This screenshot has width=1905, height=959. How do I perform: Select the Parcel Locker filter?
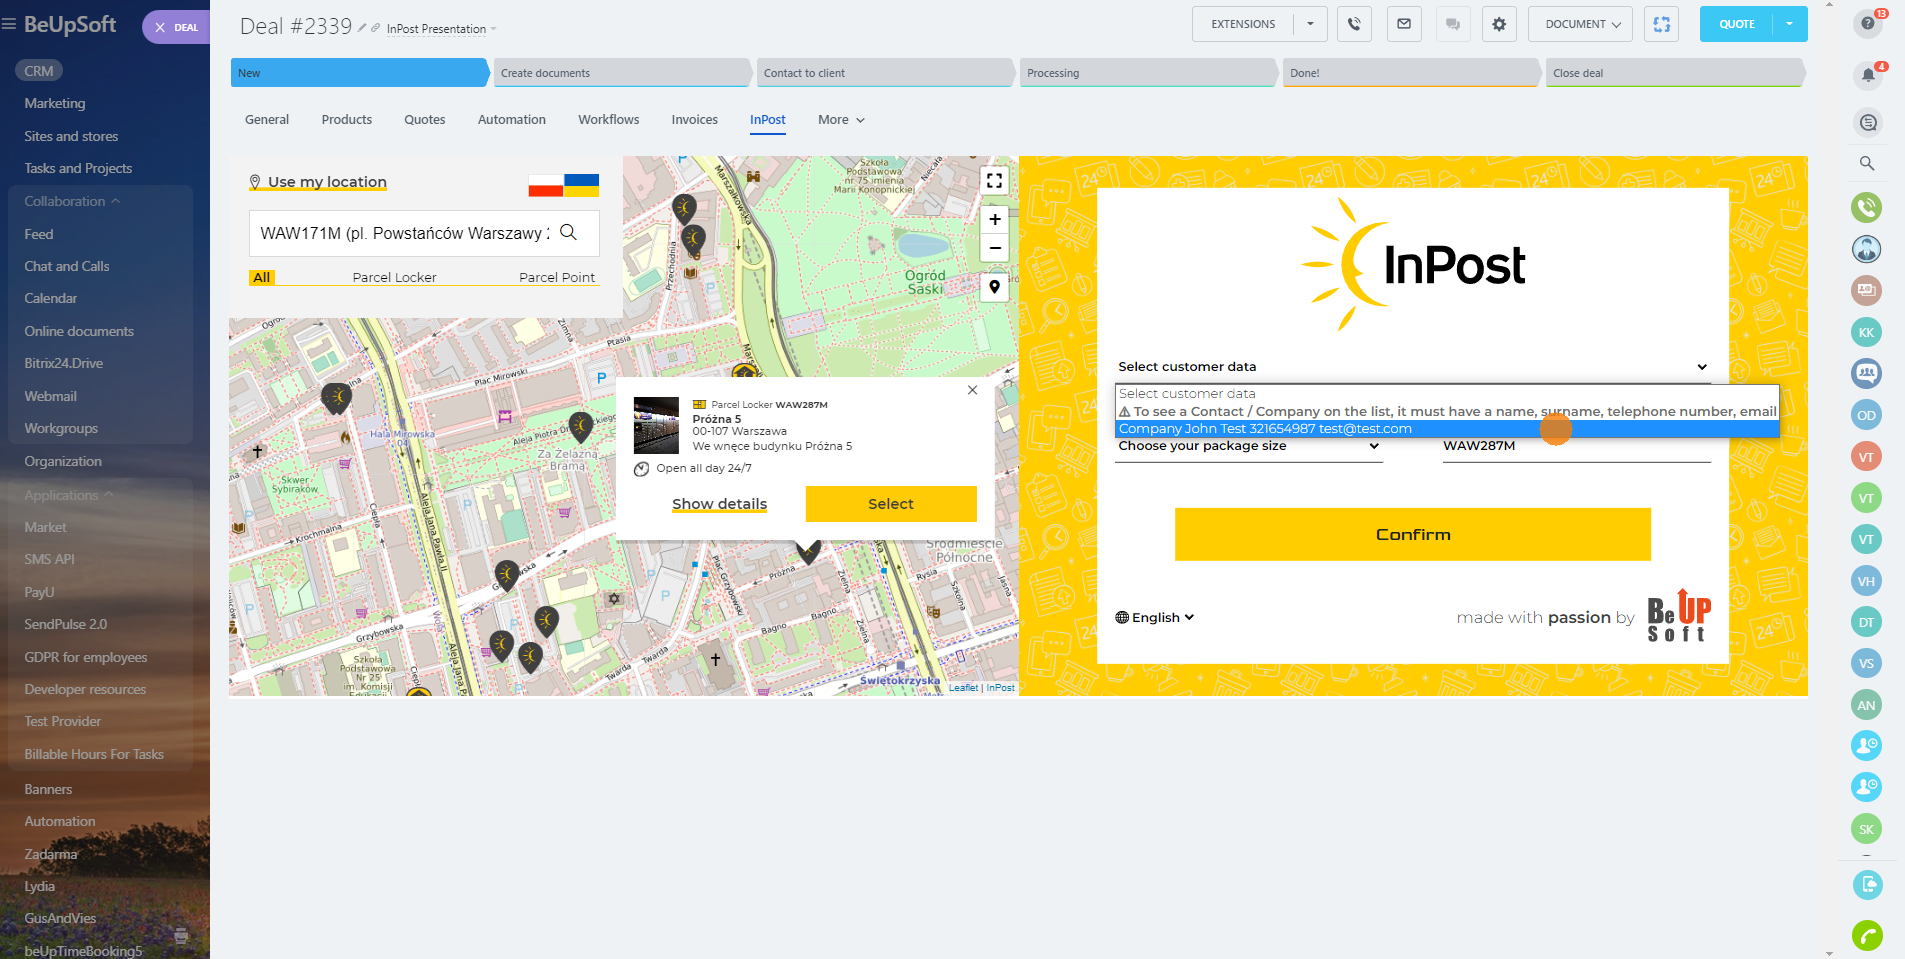[x=394, y=277]
